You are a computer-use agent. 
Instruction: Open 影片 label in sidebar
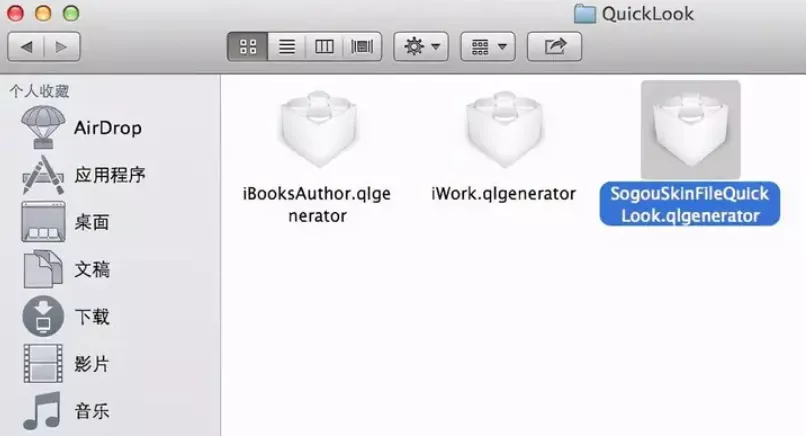pyautogui.click(x=92, y=364)
